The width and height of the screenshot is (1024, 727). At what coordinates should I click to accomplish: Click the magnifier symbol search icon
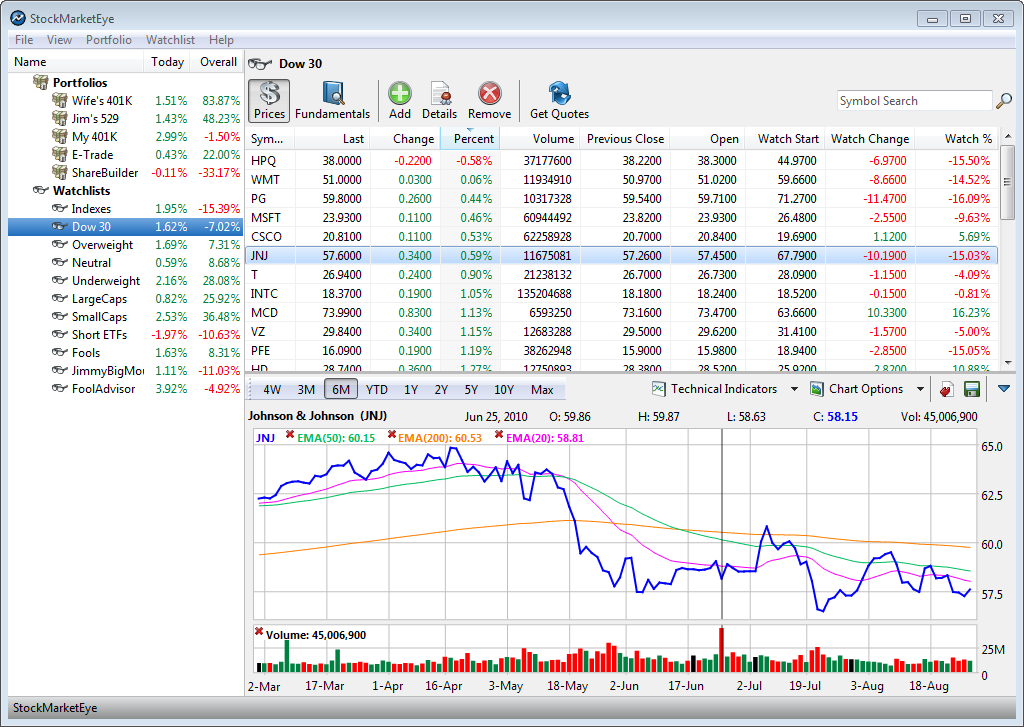coord(1004,101)
